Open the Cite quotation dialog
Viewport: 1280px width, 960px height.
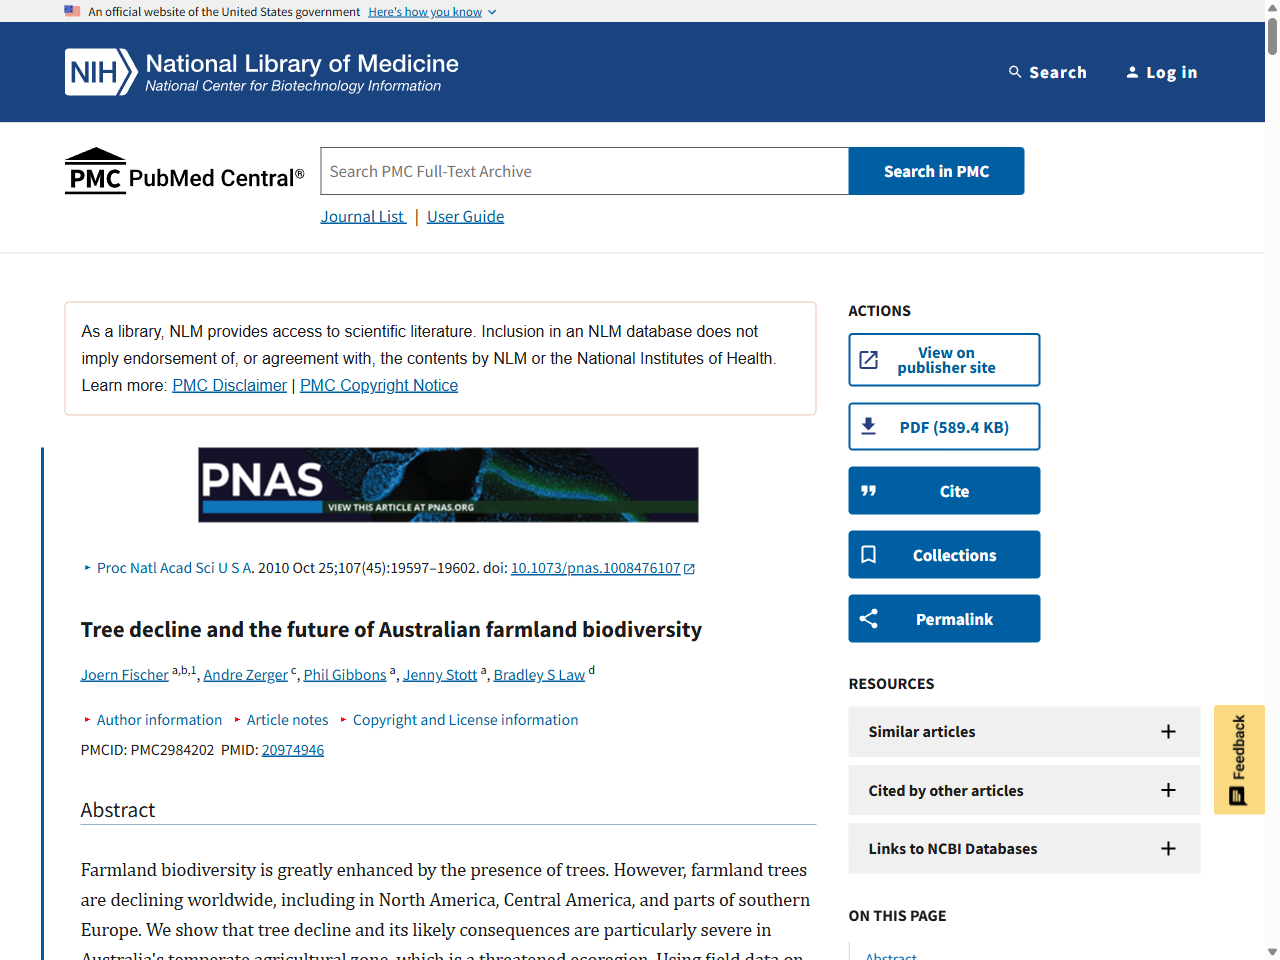(x=944, y=491)
